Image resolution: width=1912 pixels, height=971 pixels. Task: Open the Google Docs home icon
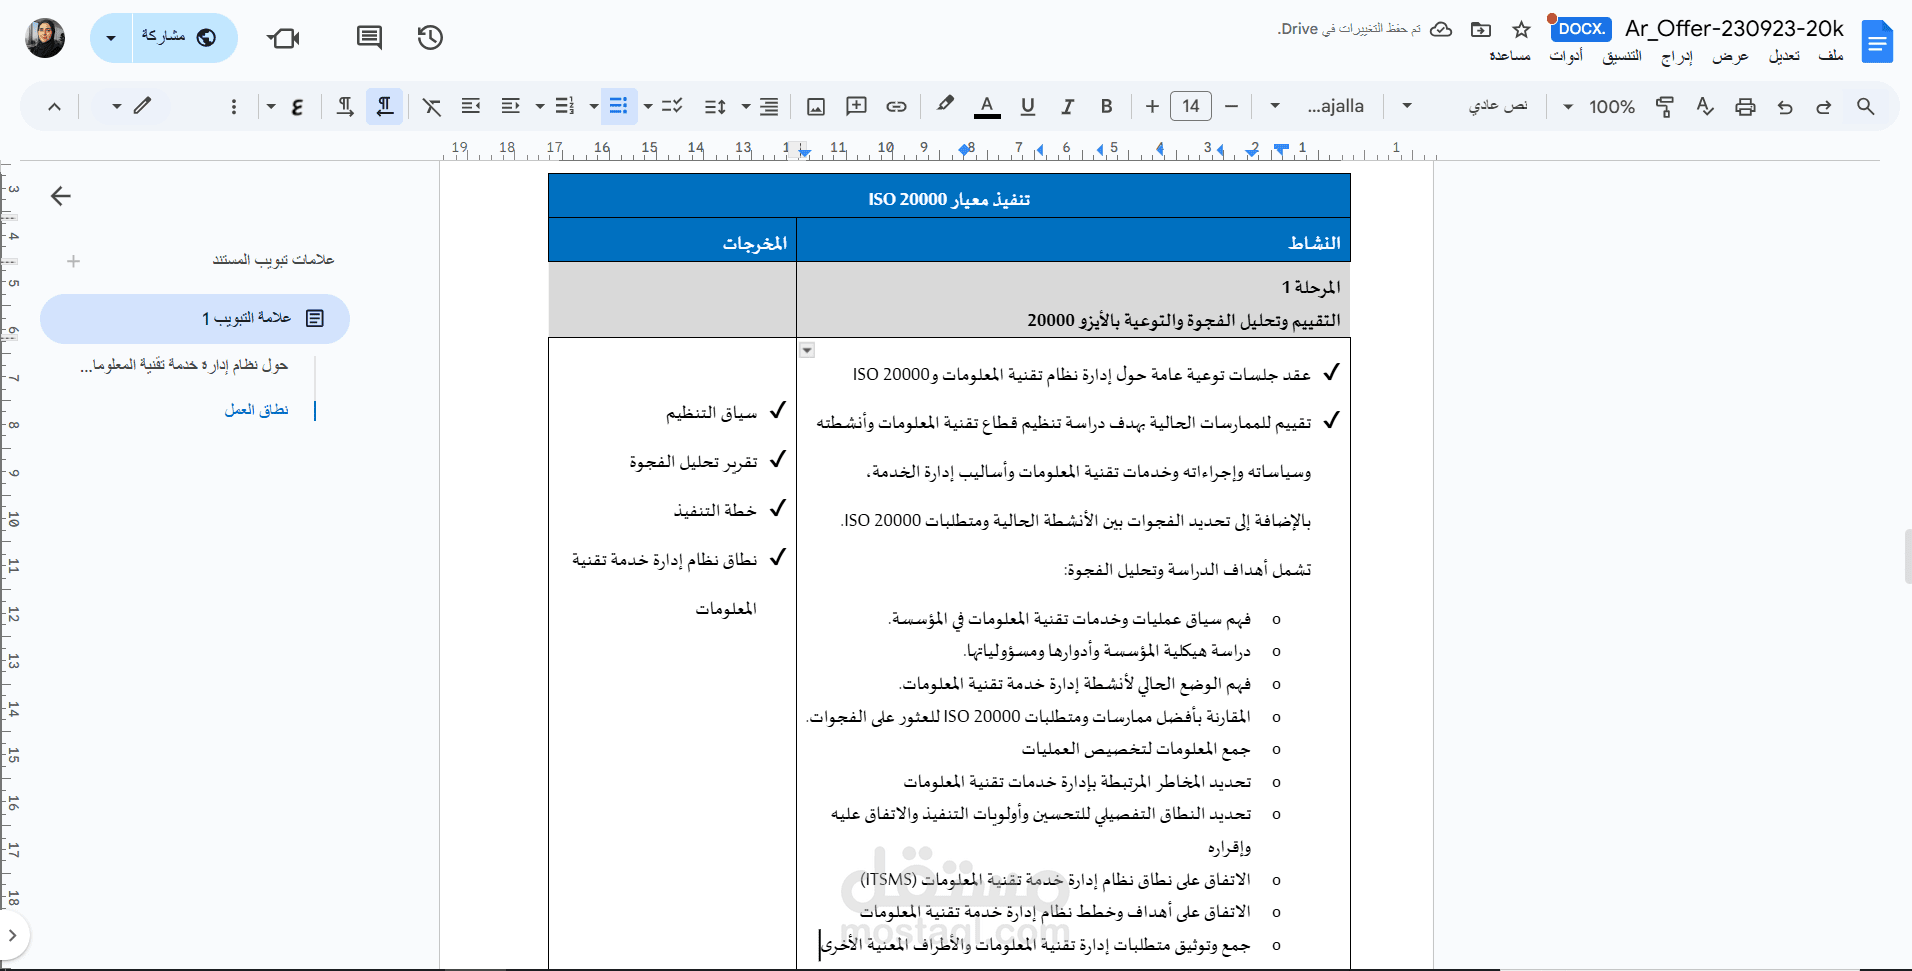pyautogui.click(x=1877, y=42)
